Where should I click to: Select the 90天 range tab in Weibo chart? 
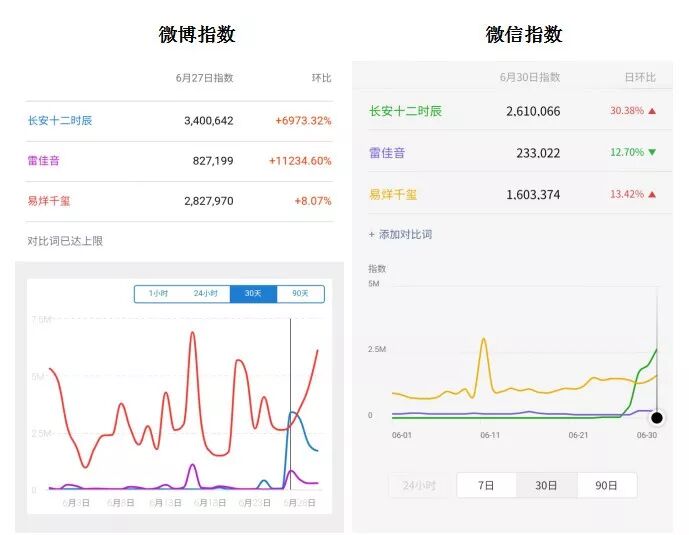[x=301, y=293]
